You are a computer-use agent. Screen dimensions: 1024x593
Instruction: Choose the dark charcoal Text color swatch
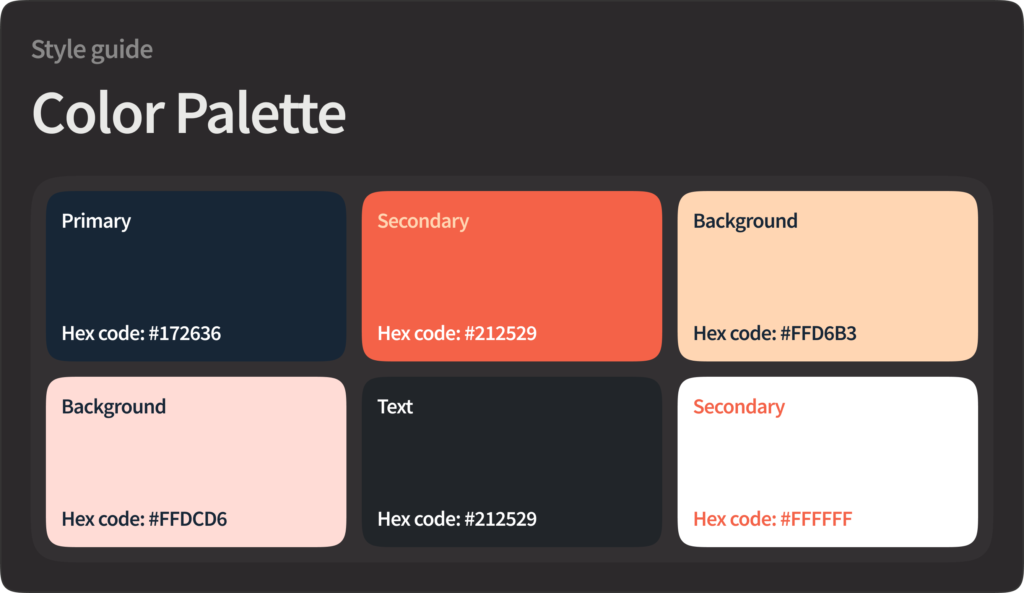coord(511,462)
